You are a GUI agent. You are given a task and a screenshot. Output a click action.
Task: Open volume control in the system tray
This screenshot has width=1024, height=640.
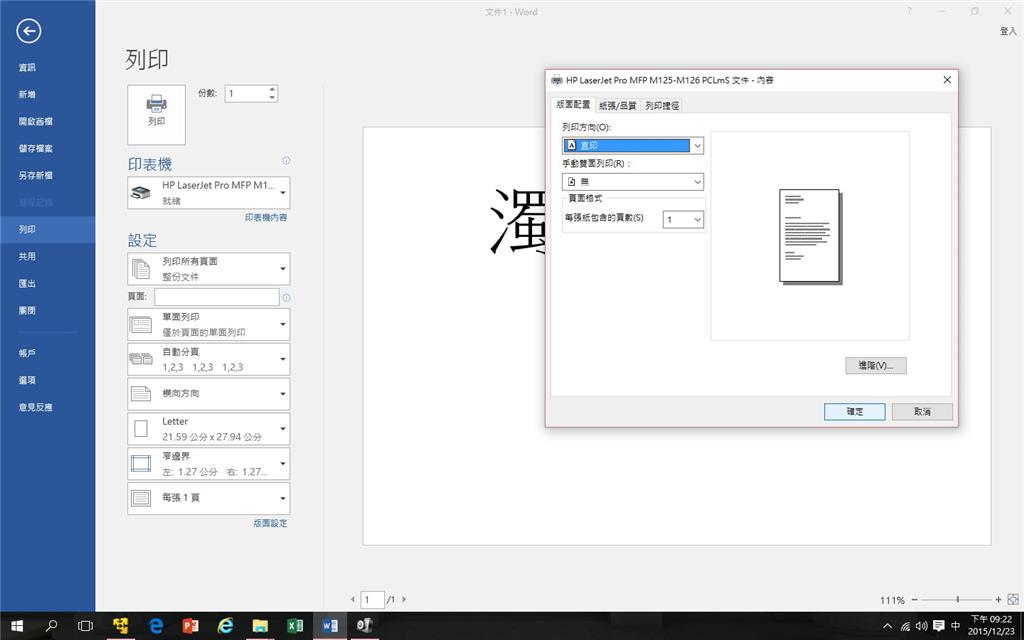921,626
